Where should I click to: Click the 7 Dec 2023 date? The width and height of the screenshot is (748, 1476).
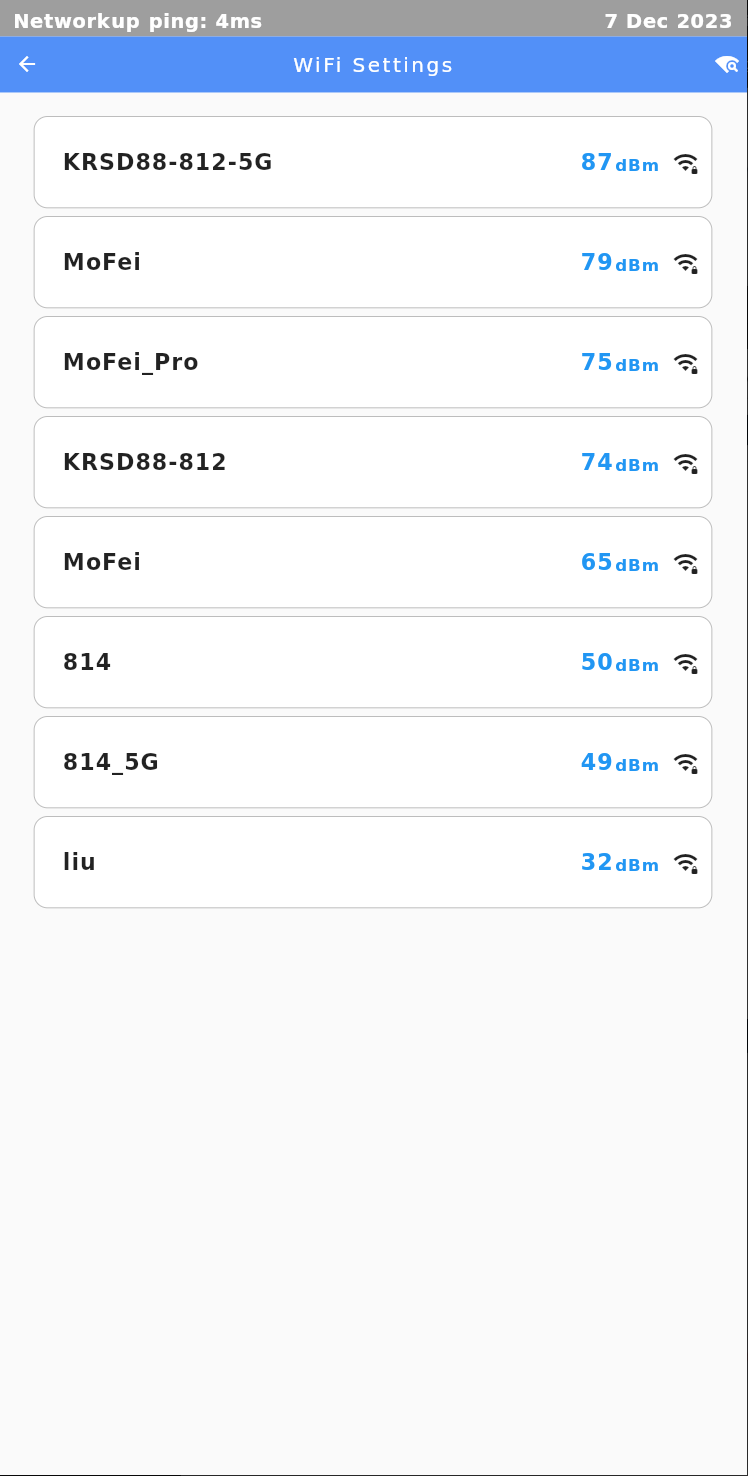(668, 21)
